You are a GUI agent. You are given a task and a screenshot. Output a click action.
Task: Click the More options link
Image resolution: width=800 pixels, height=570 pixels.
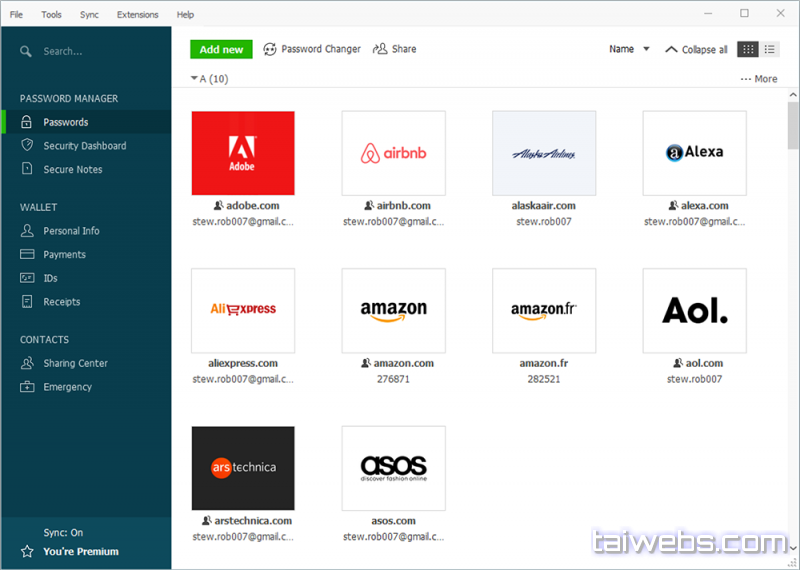759,79
